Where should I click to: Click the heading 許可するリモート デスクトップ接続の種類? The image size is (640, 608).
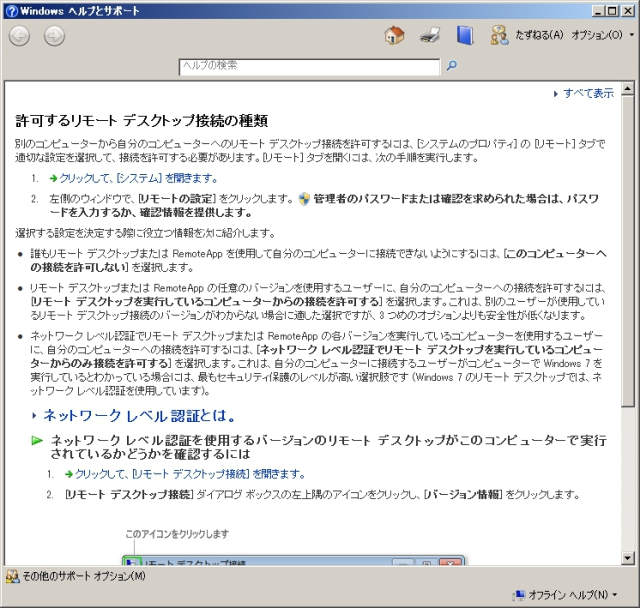[142, 121]
